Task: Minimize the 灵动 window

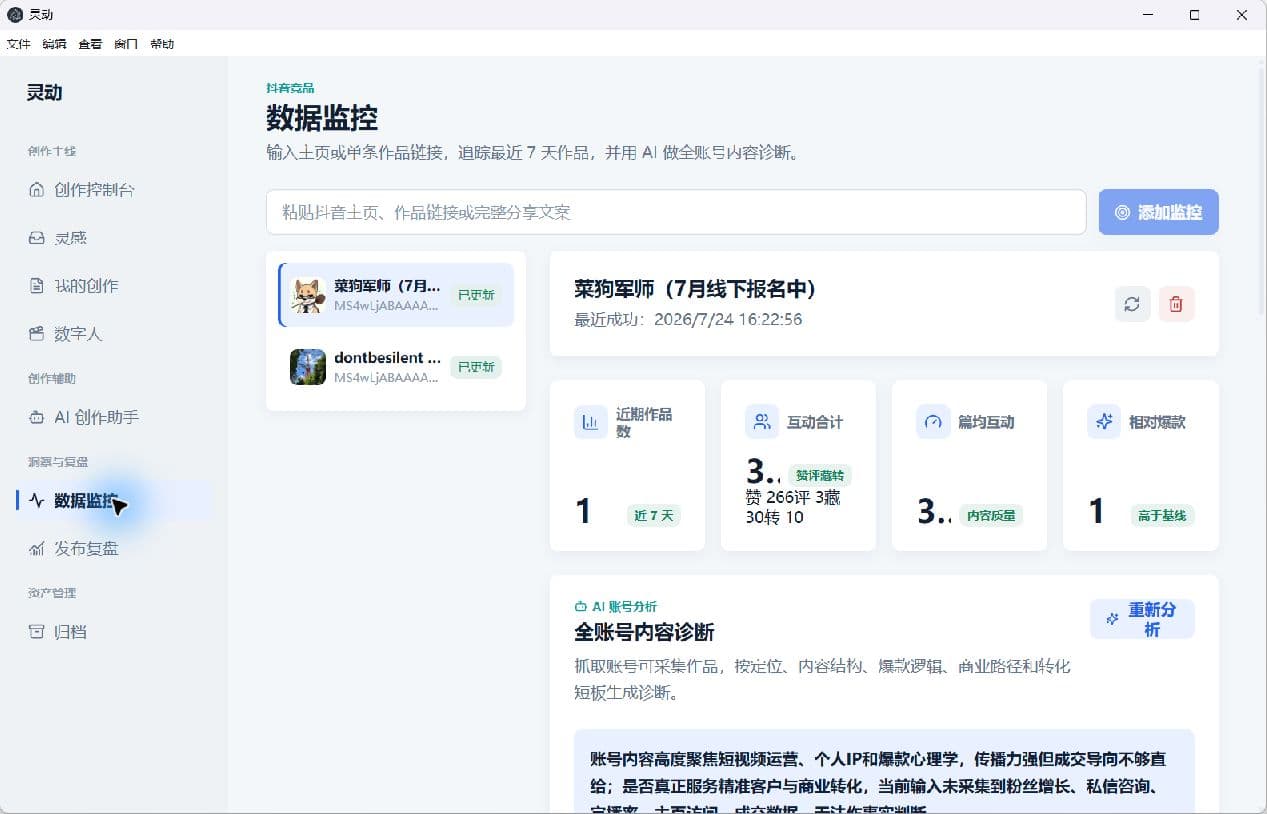Action: click(1149, 15)
